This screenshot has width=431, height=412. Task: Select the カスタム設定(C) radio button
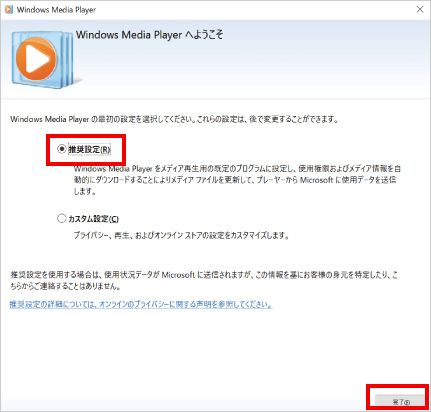click(x=62, y=219)
